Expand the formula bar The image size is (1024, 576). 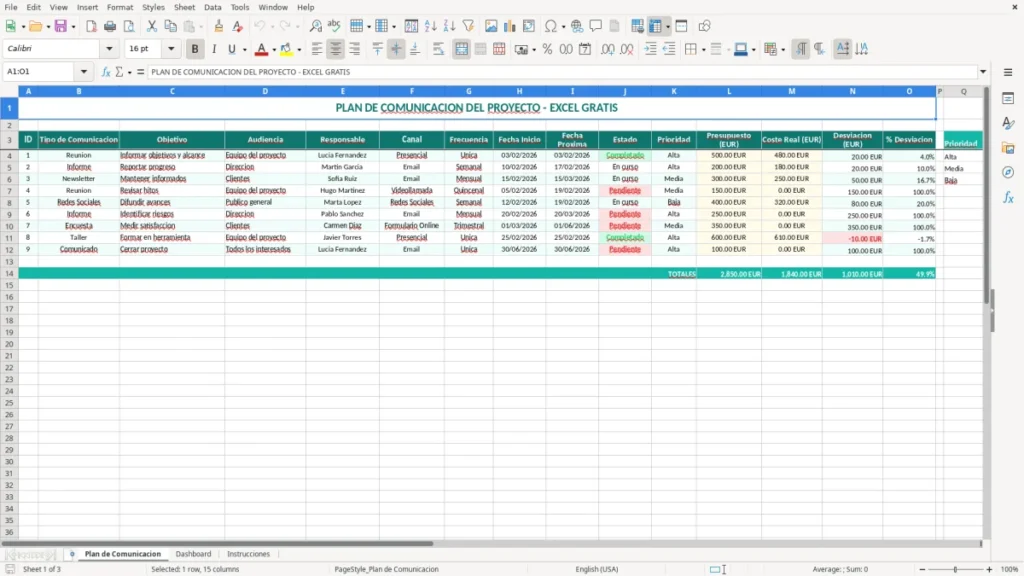click(x=983, y=72)
